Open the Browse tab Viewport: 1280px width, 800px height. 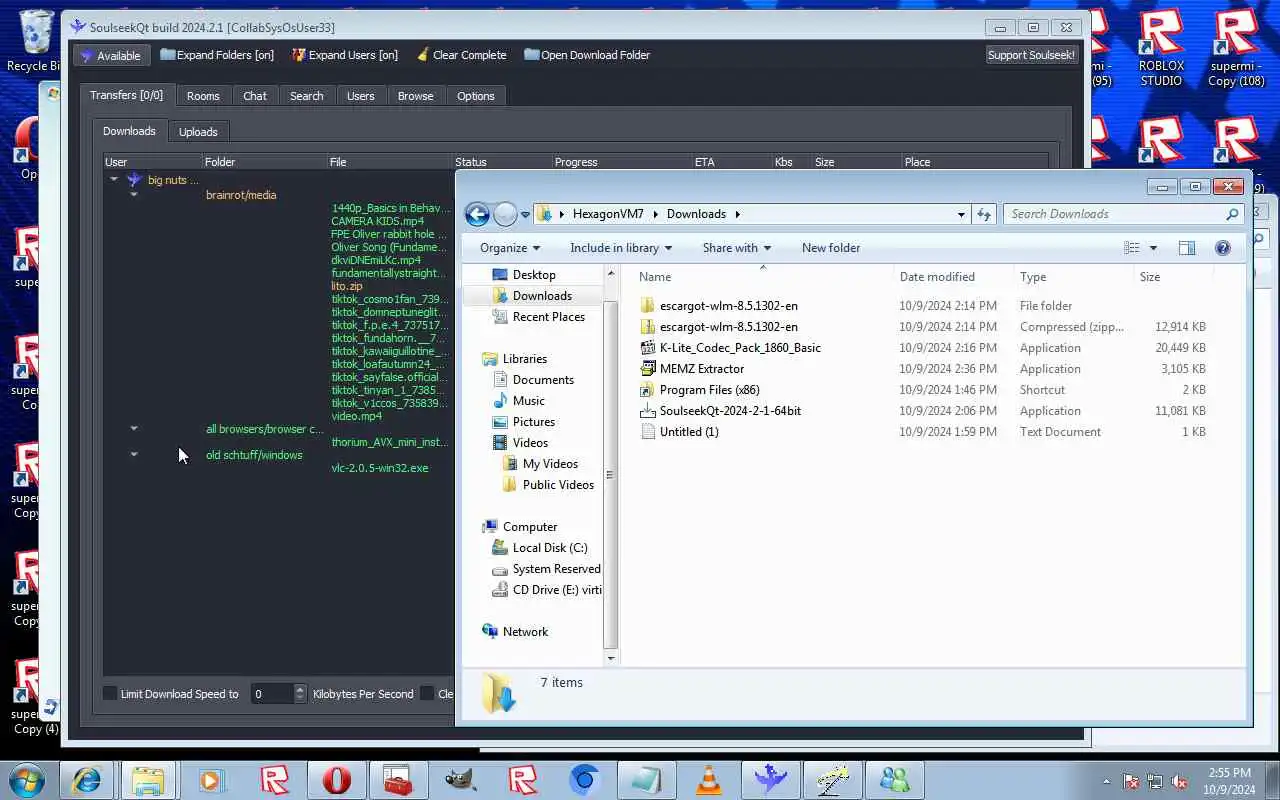416,96
